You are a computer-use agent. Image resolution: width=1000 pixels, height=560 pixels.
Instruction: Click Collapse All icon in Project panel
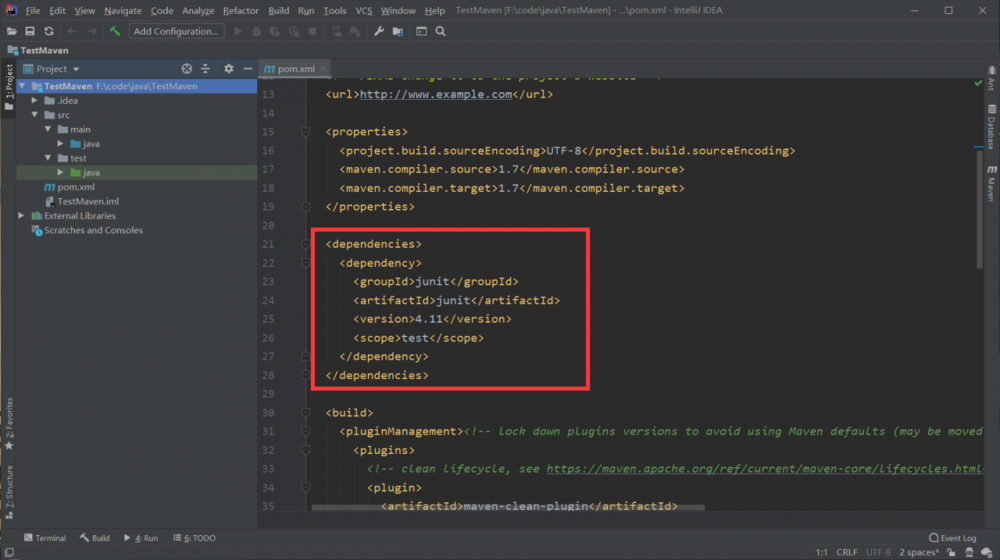[206, 69]
